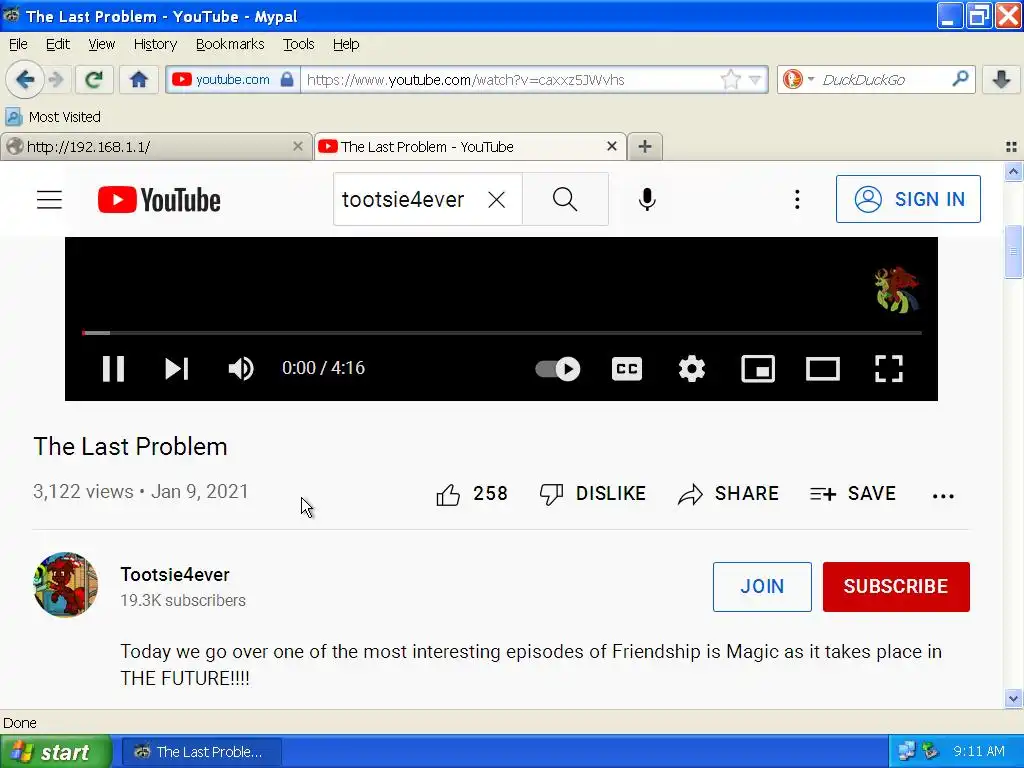1024x768 pixels.
Task: Skip to next video
Action: (x=176, y=368)
